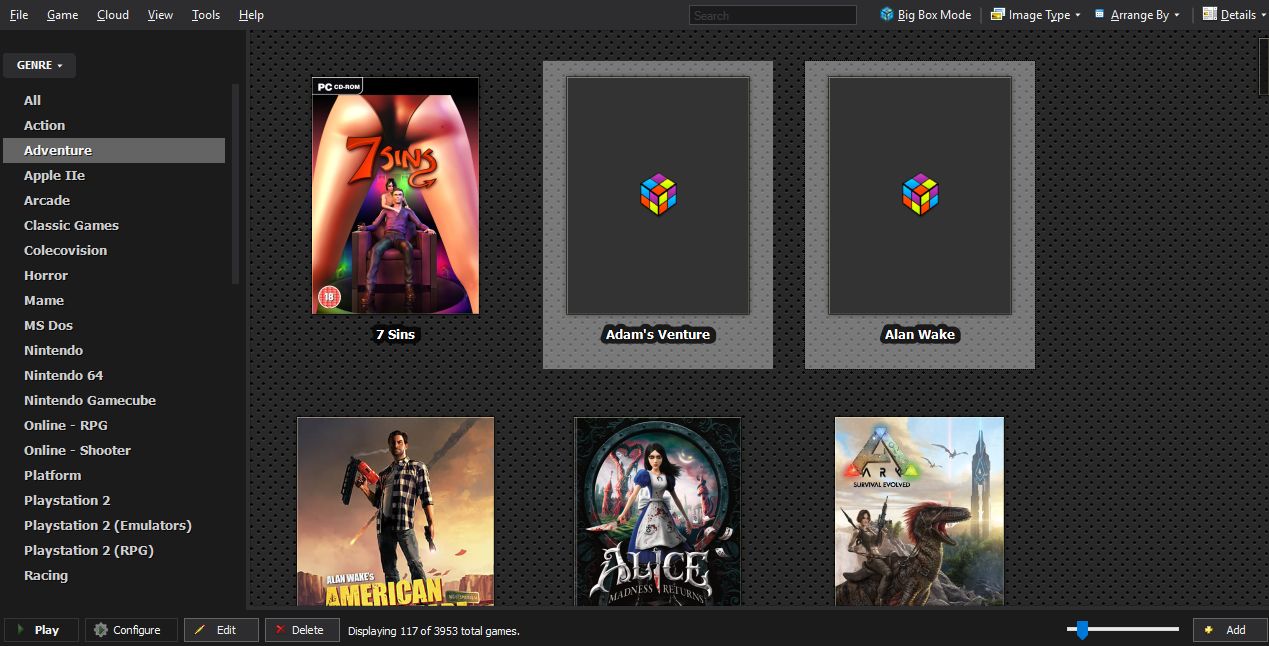The image size is (1269, 646).
Task: Select the Playstation 2 category
Action: coord(114,500)
